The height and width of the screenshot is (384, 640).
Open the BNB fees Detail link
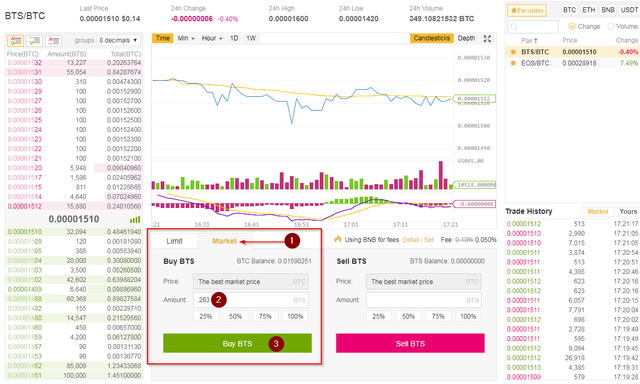tap(411, 240)
